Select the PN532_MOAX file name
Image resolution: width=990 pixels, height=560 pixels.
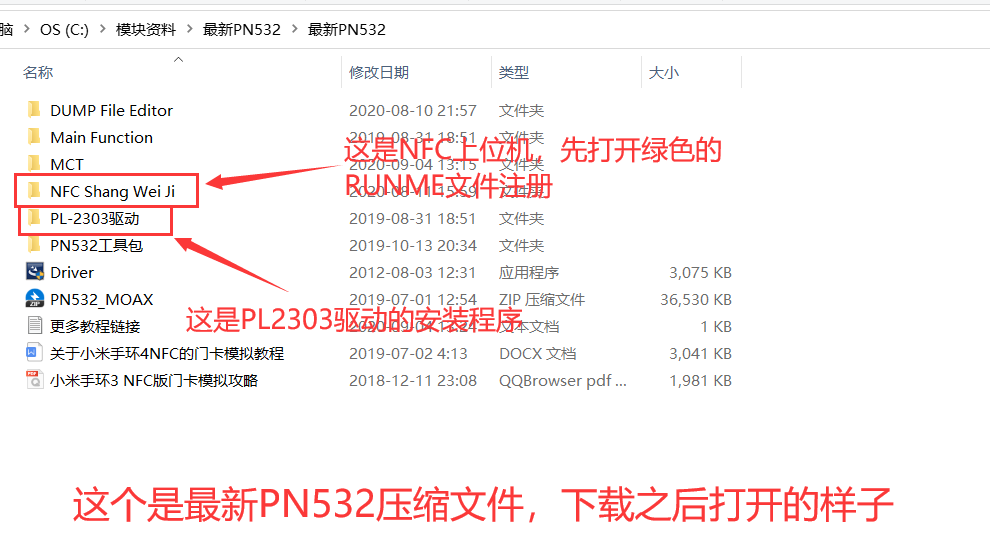102,300
